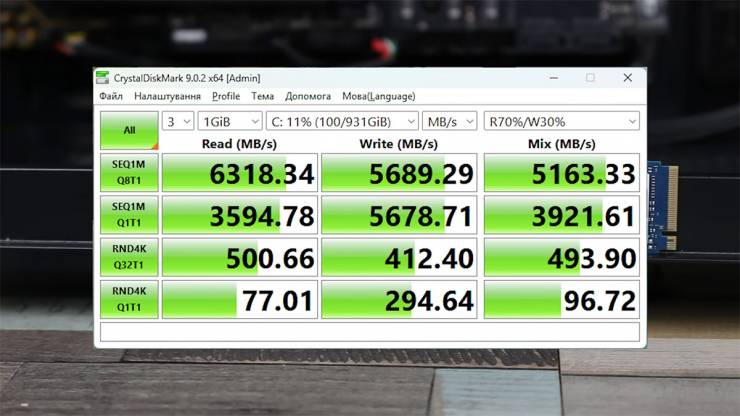The image size is (740, 416).
Task: Select the 96.72 mix result cell
Action: 562,299
